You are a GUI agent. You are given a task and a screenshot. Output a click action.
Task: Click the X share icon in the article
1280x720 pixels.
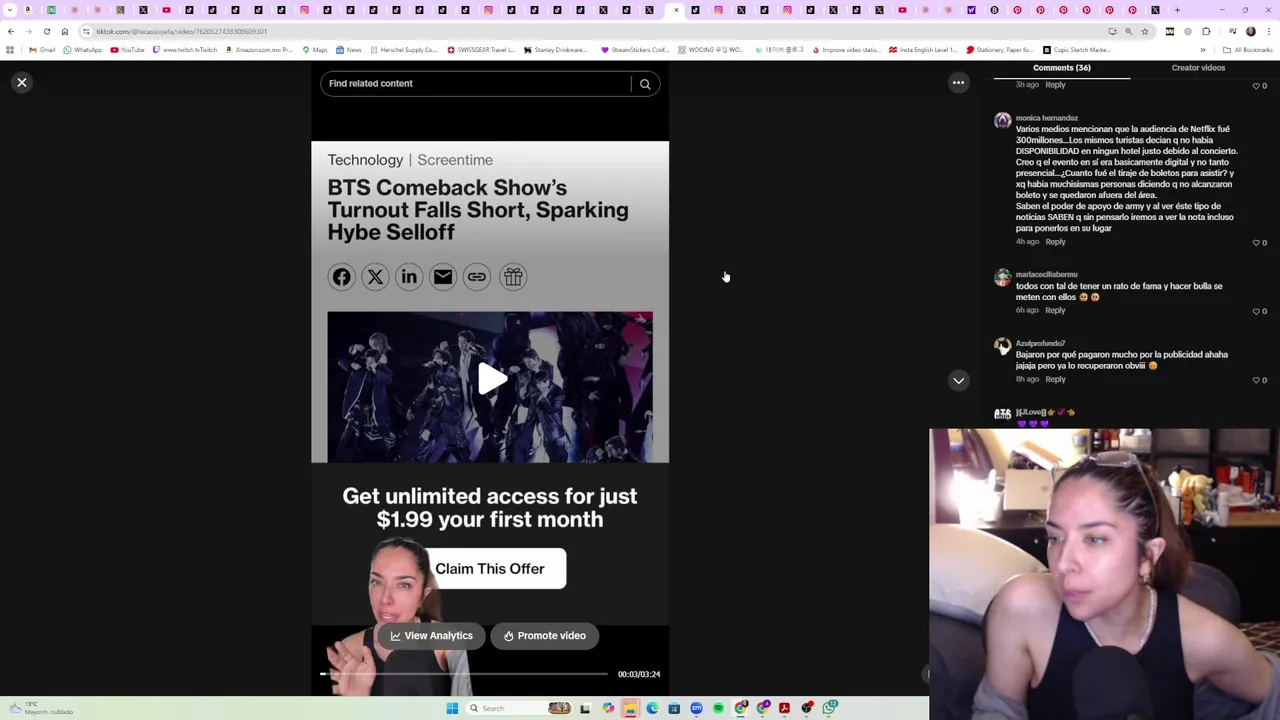tap(375, 277)
